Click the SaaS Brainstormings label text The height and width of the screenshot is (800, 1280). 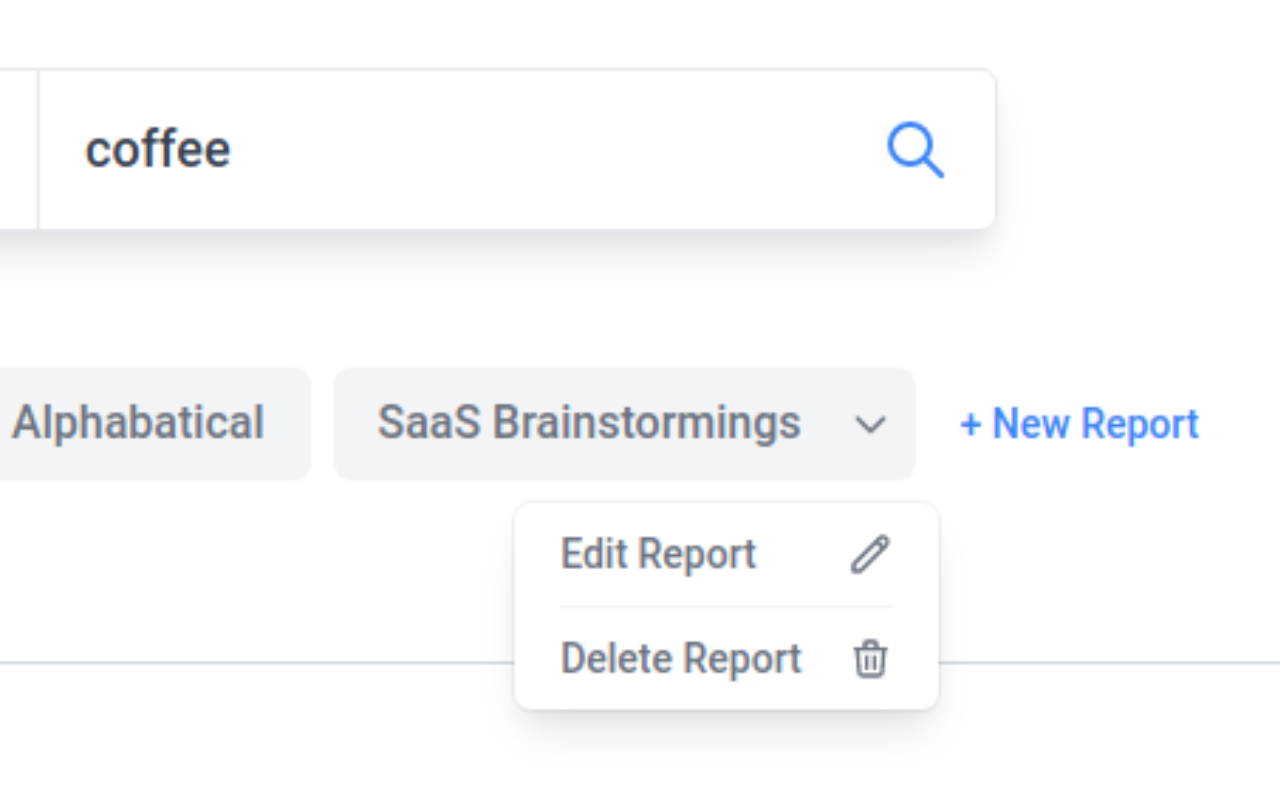coord(588,423)
